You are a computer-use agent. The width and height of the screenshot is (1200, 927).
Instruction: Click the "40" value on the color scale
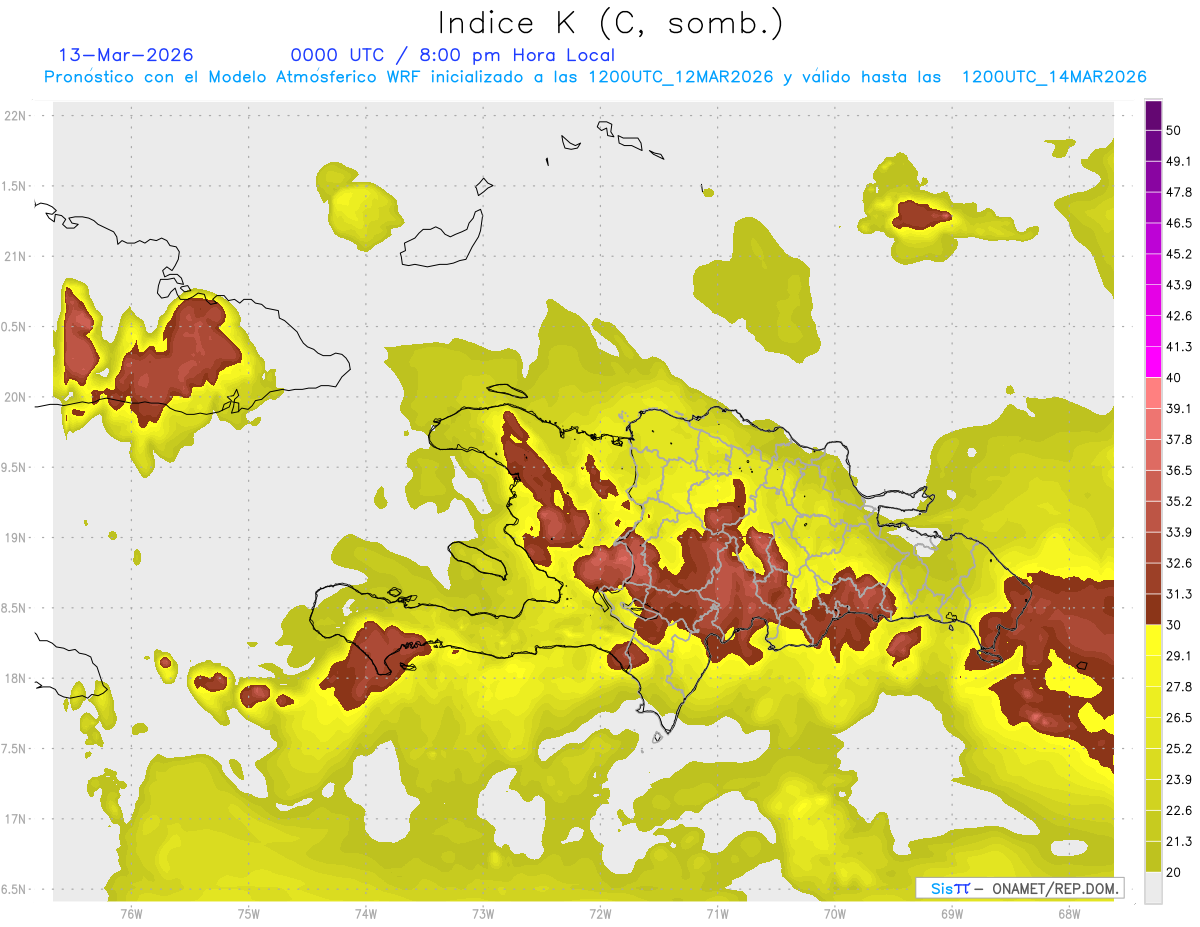(1174, 378)
